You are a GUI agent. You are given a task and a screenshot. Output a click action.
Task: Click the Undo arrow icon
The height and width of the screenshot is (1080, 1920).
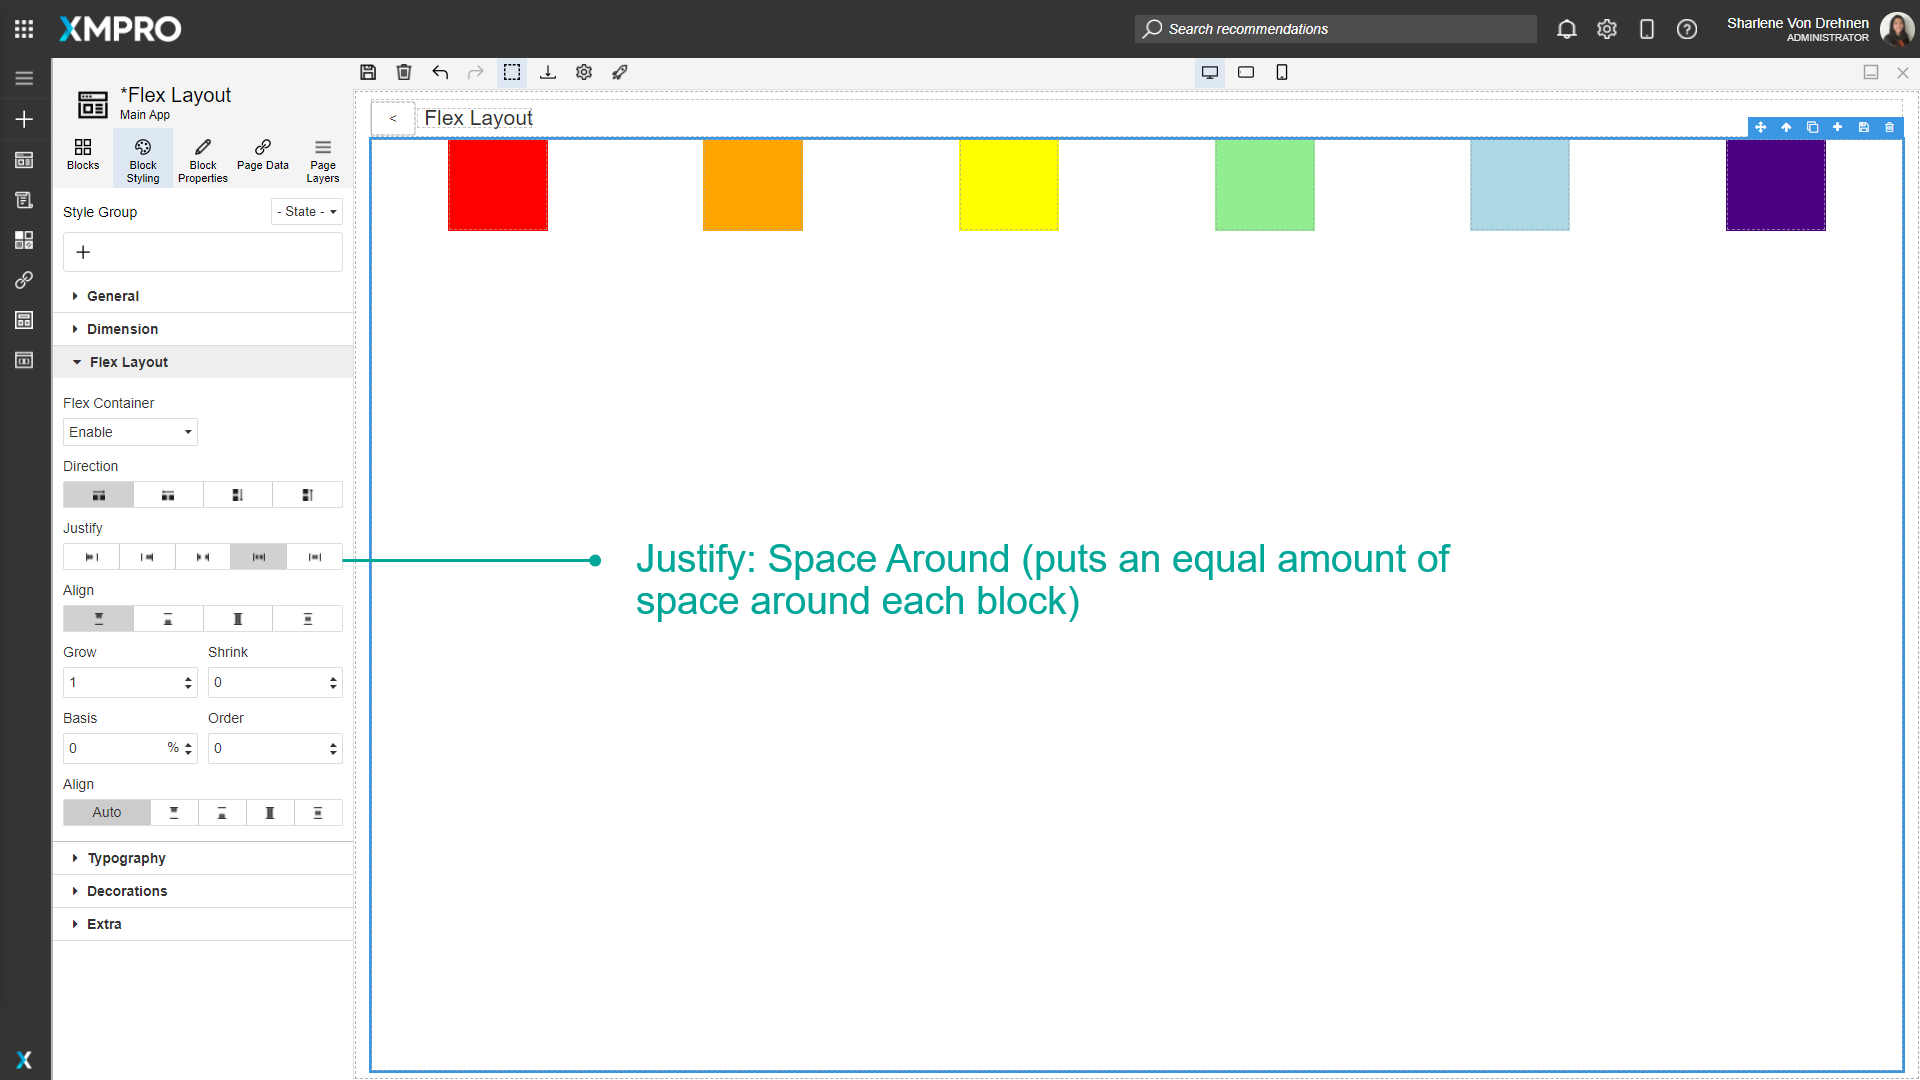(440, 72)
